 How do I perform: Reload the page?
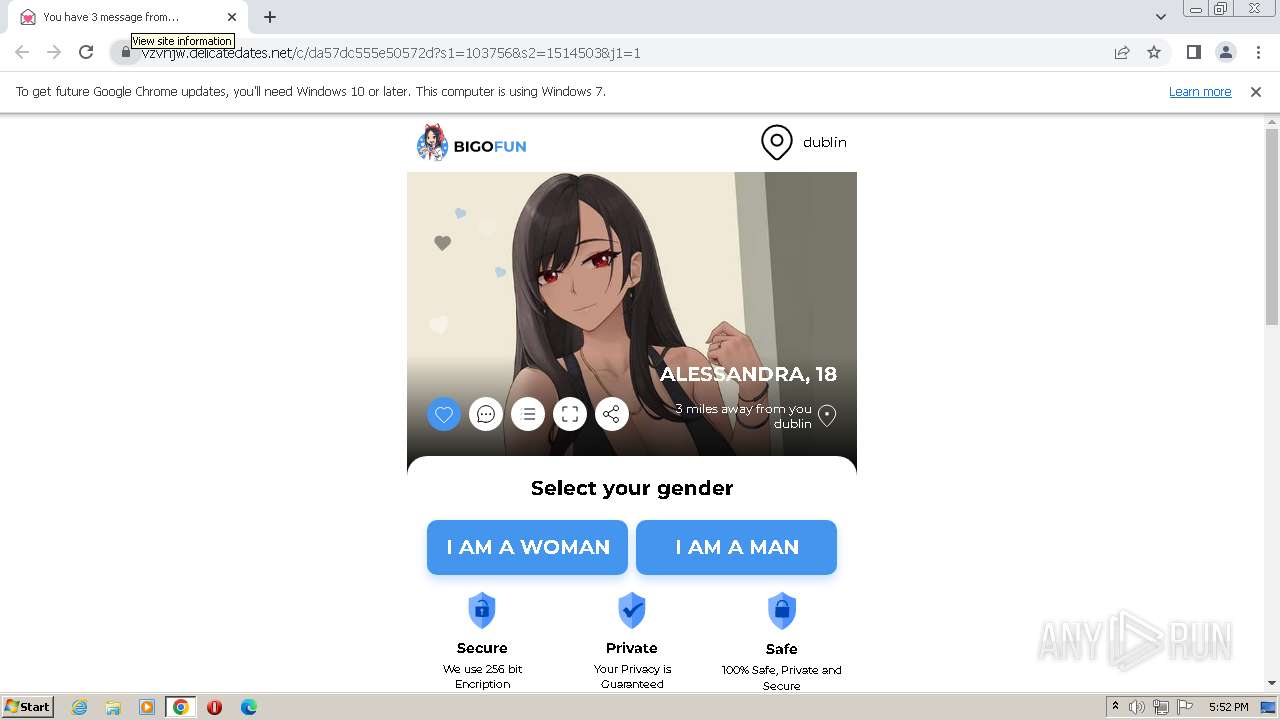coord(86,52)
